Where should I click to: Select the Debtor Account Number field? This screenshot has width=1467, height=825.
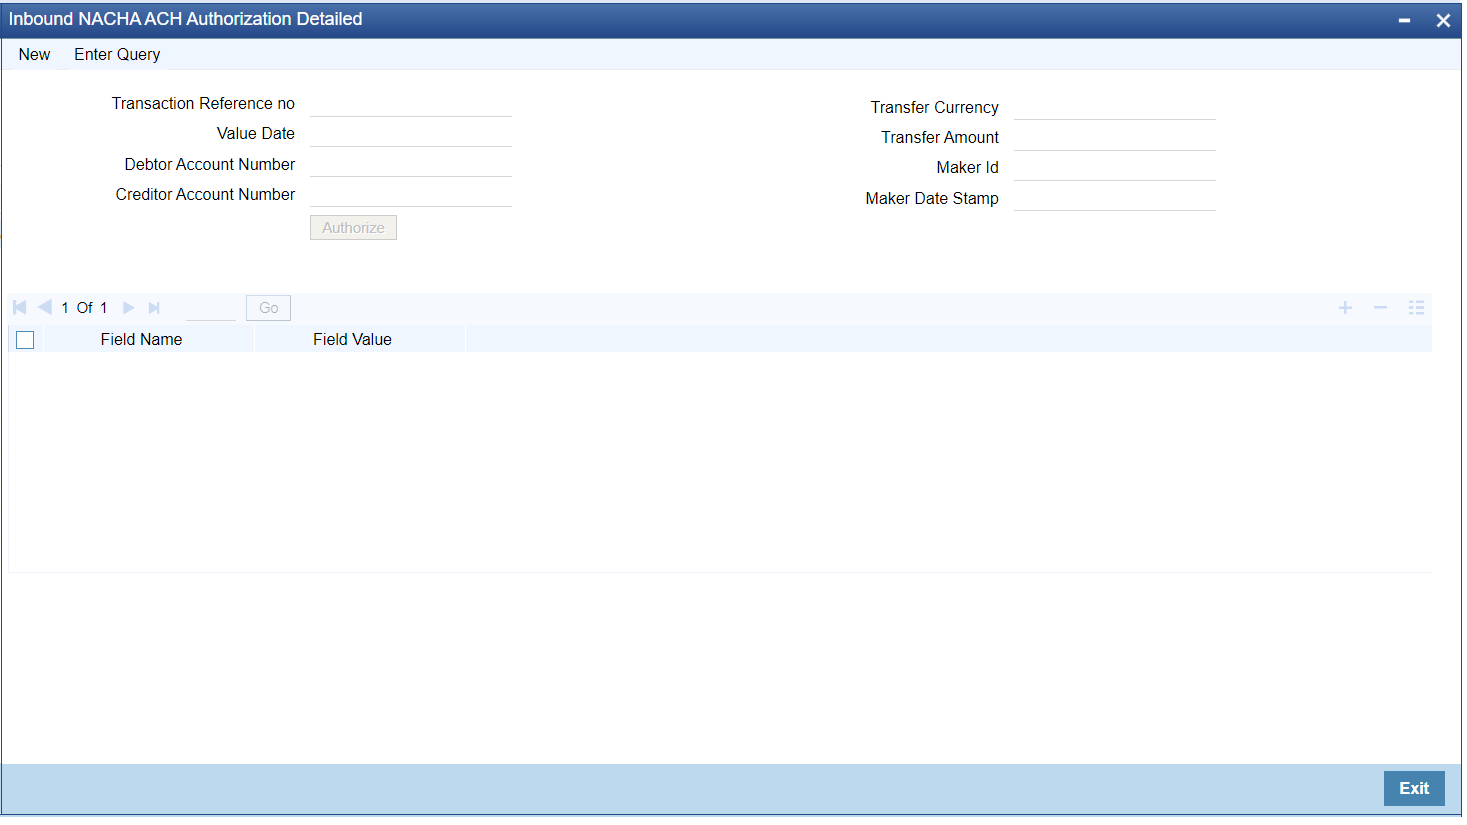411,164
